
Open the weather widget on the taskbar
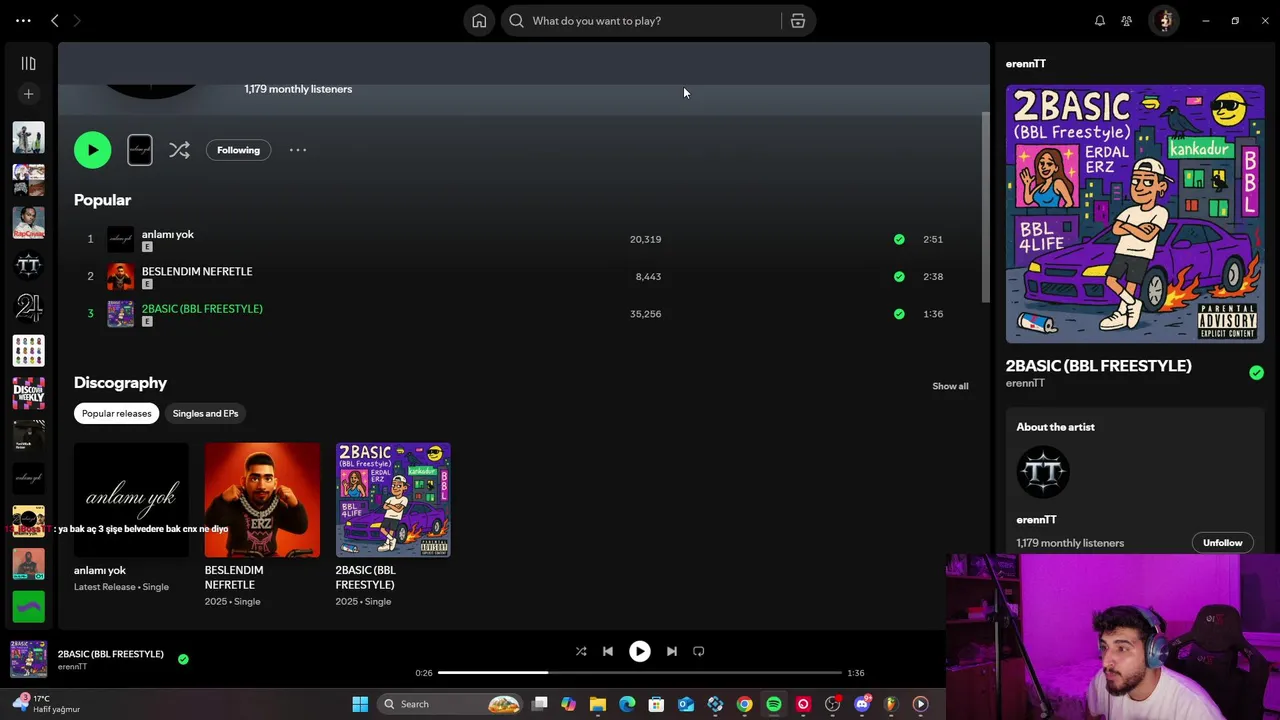pos(45,704)
